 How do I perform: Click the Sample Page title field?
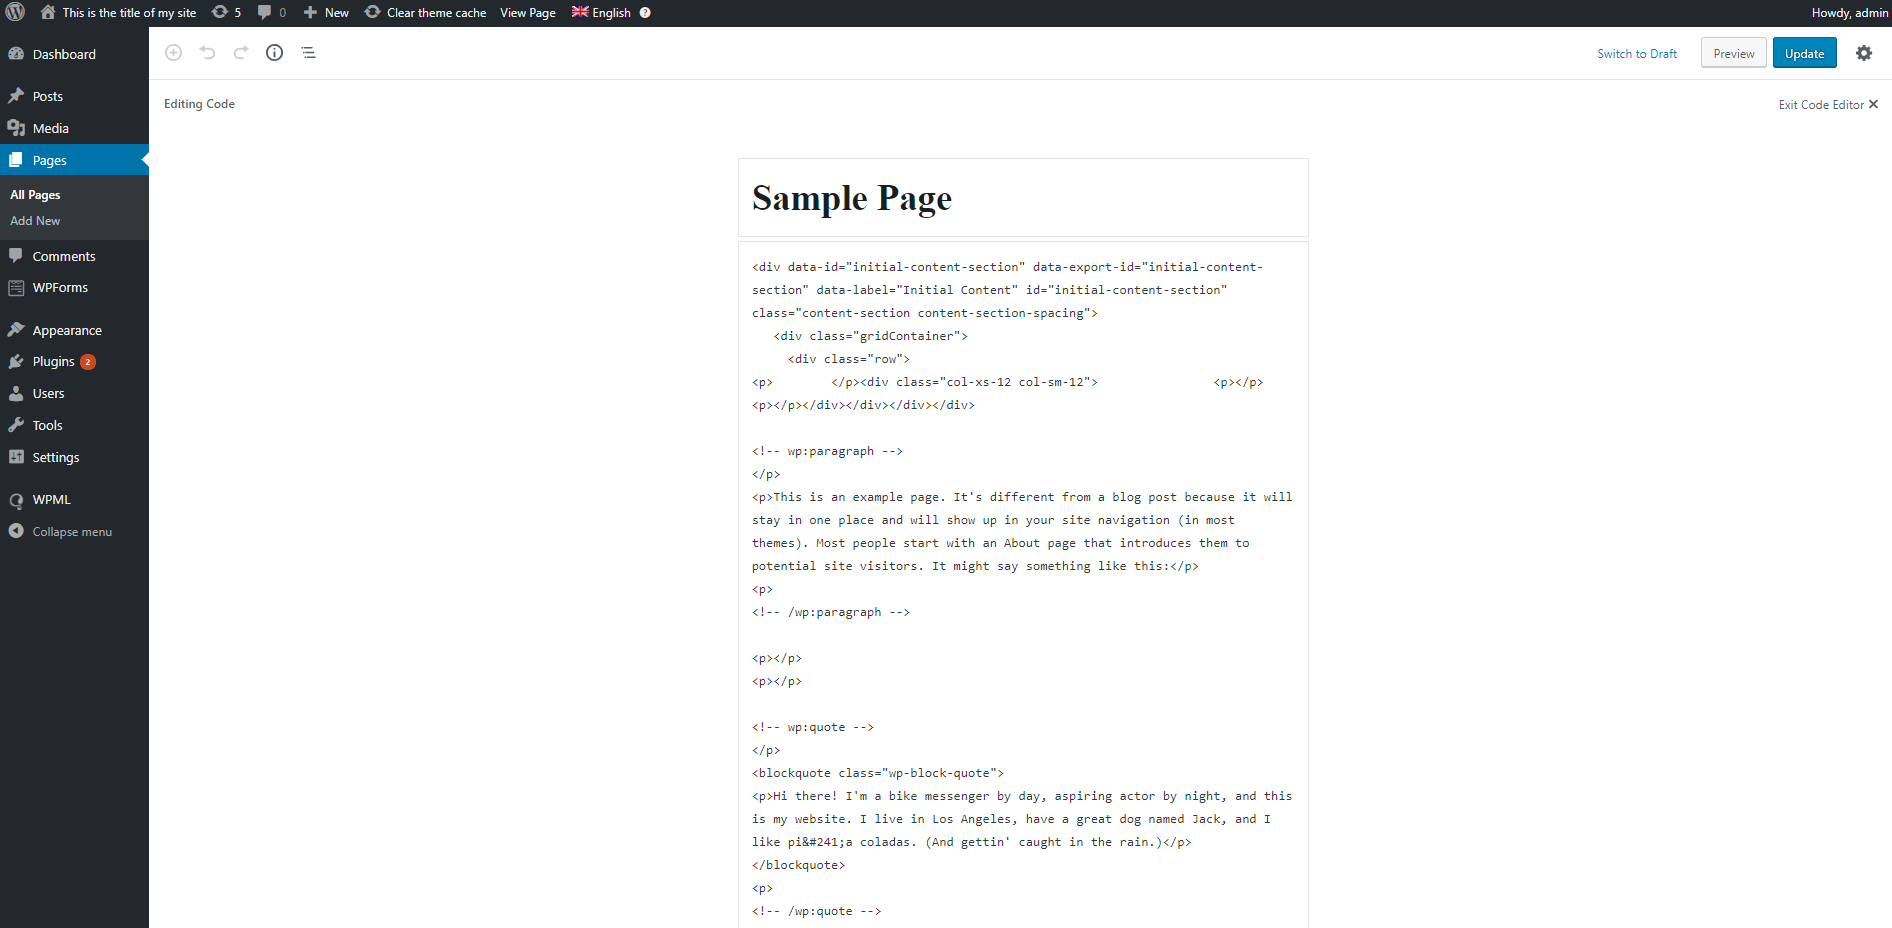point(1022,198)
